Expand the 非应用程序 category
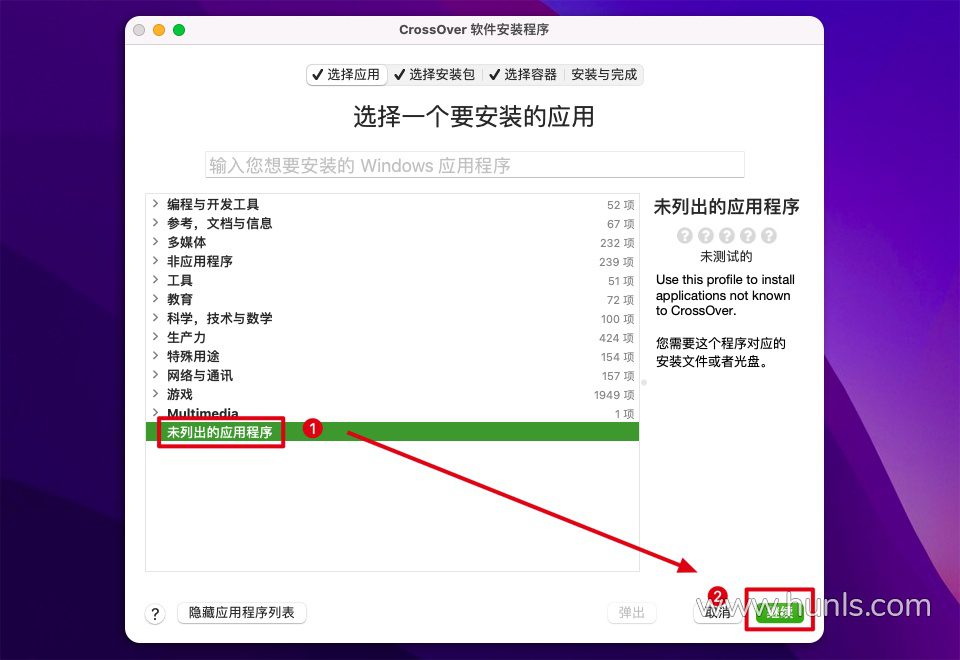Image resolution: width=960 pixels, height=660 pixels. click(156, 261)
